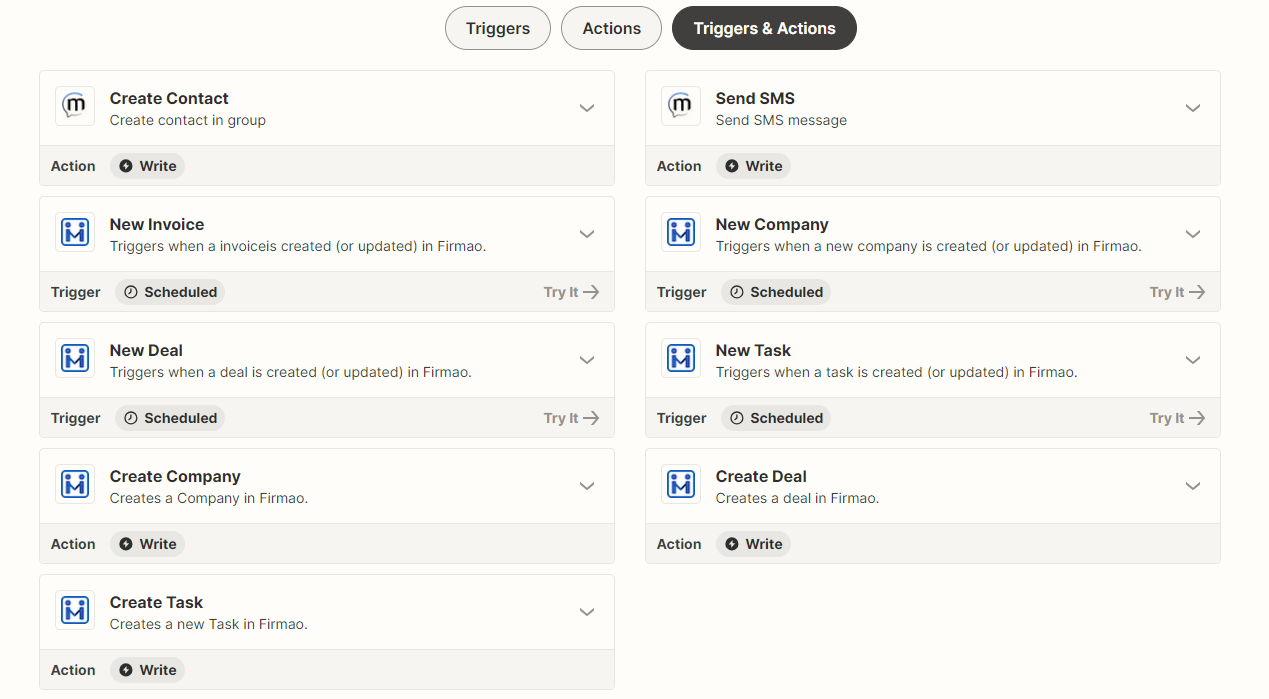
Task: Click Try It on New Company trigger
Action: 1177,292
